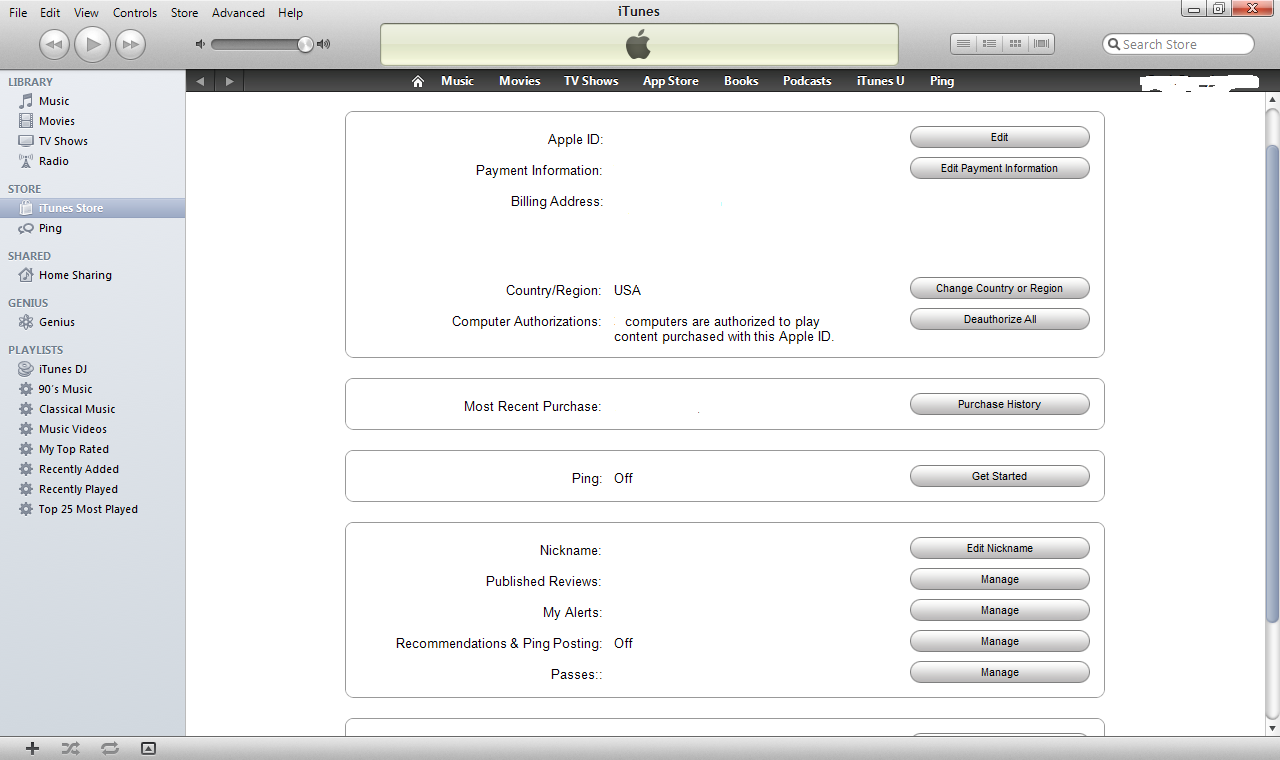The height and width of the screenshot is (760, 1280).
Task: Toggle shuffle with the bottom shuffle icon
Action: tap(70, 748)
